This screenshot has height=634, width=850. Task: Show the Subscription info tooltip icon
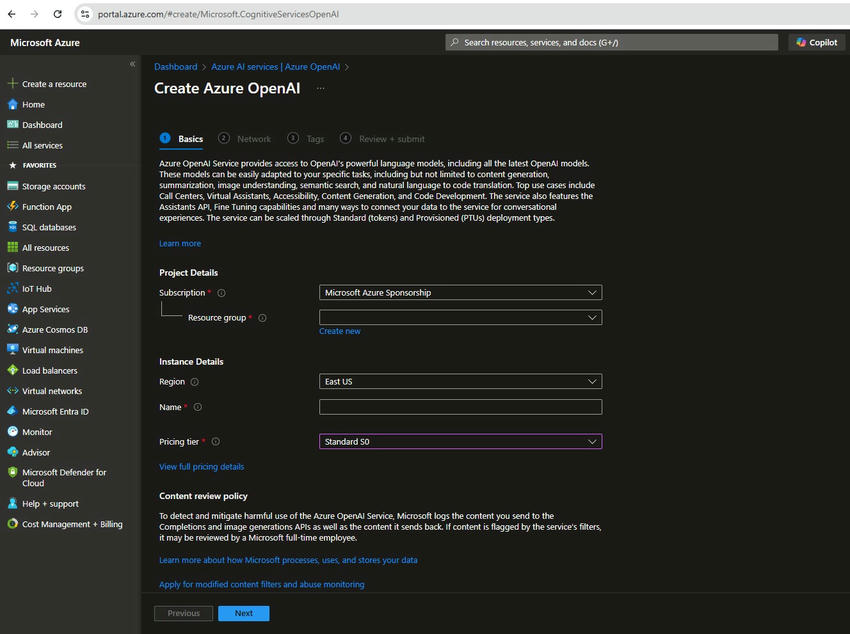(220, 292)
